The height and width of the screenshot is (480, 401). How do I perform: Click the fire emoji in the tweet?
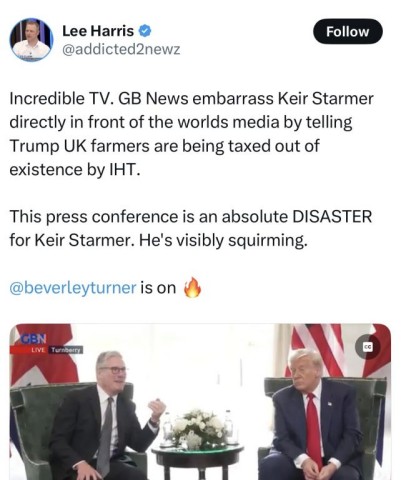coord(193,287)
